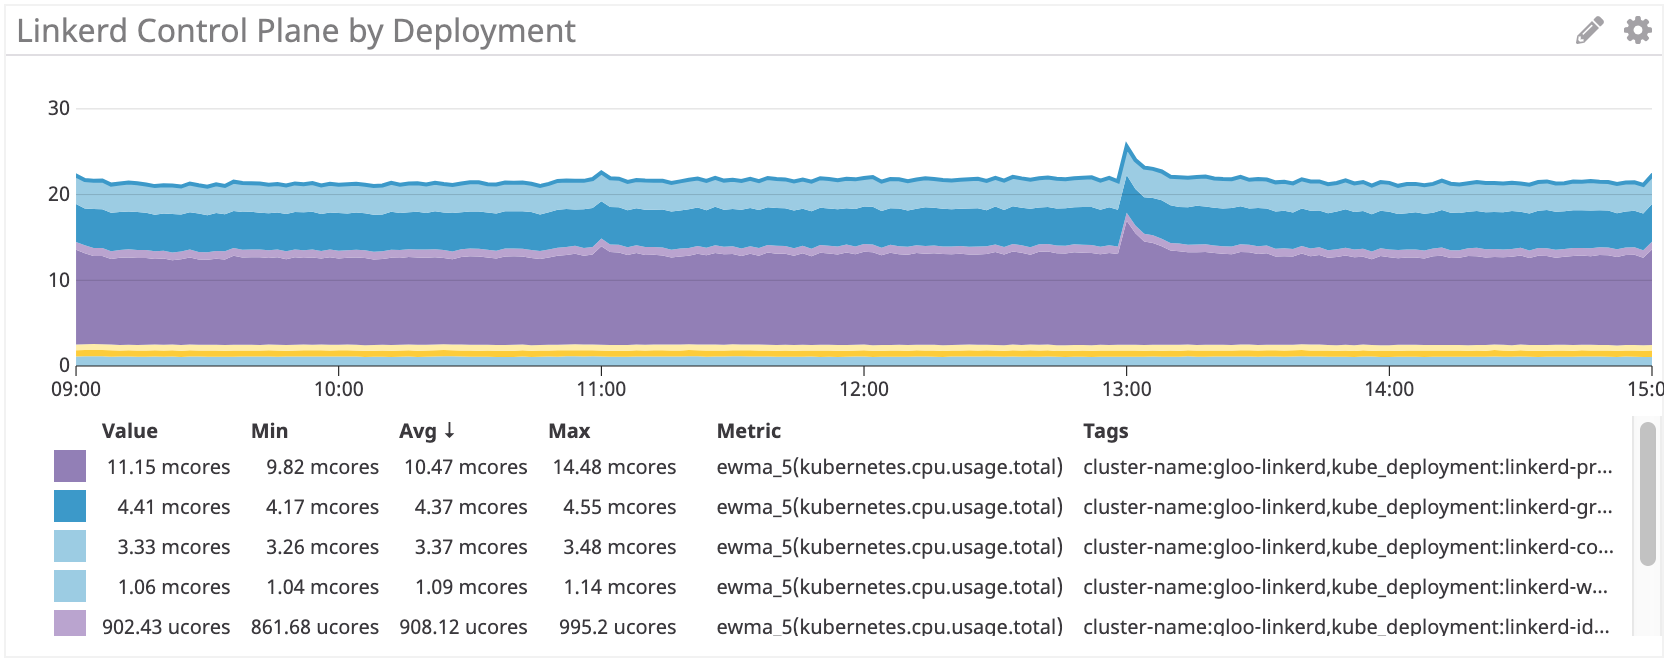Click the purple linkerd-pr series swatch
Screen dimensions: 1664x662
coord(70,466)
